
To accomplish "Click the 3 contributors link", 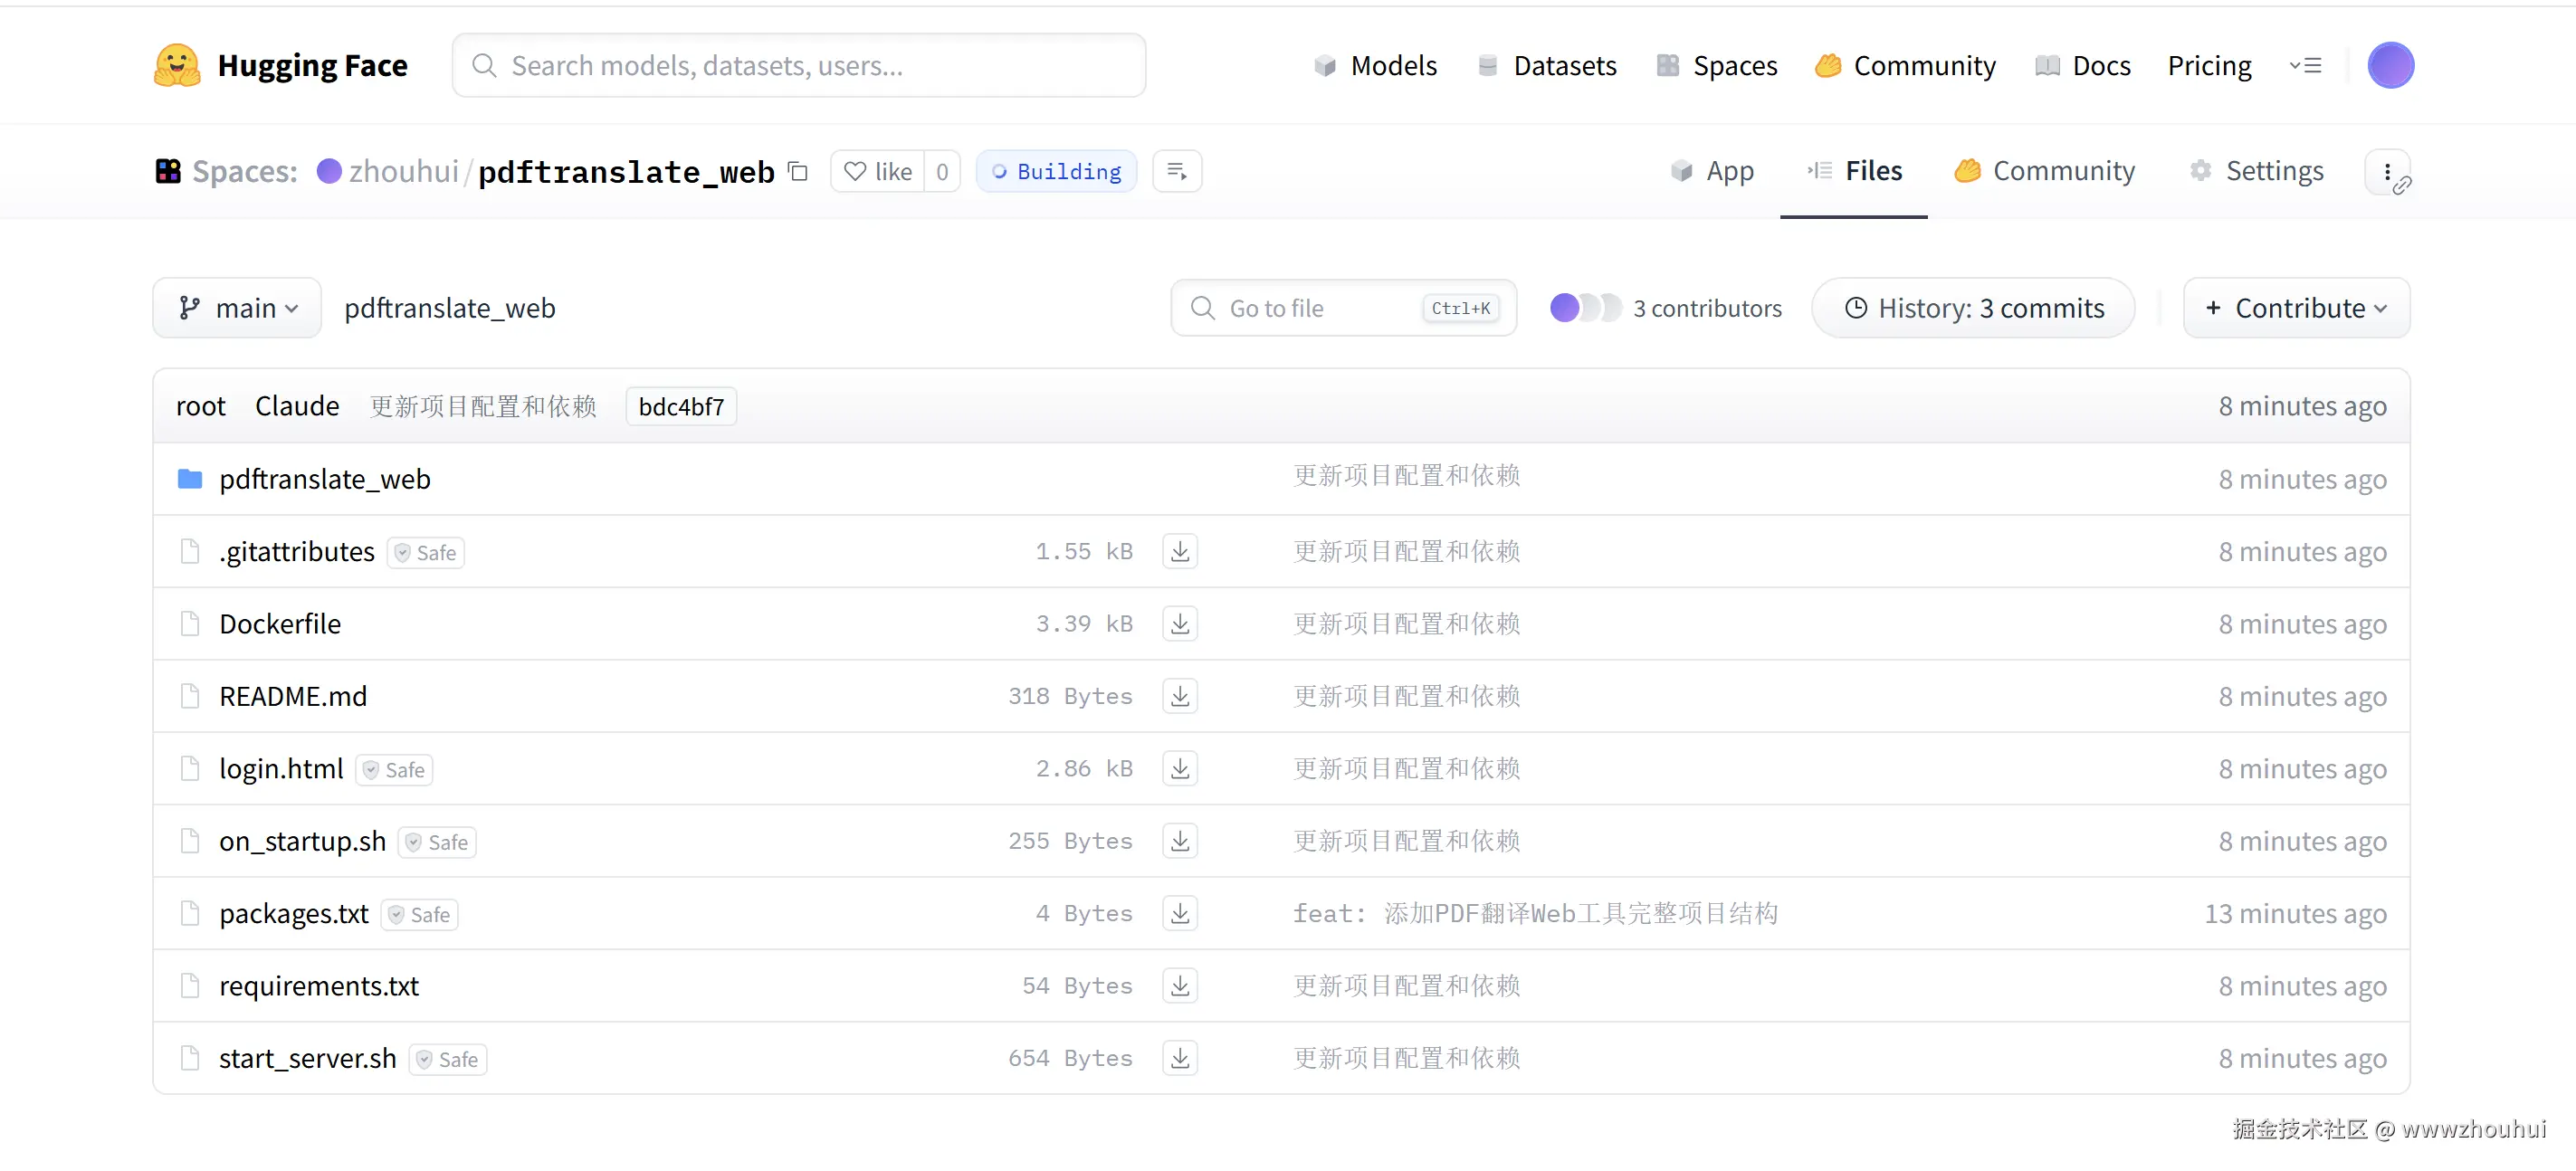I will 1707,308.
